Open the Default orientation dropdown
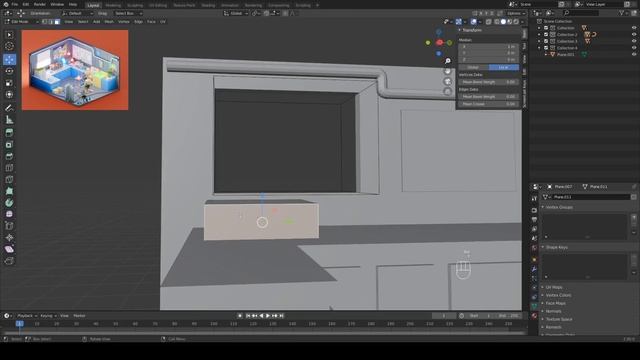Image resolution: width=640 pixels, height=360 pixels. (78, 13)
